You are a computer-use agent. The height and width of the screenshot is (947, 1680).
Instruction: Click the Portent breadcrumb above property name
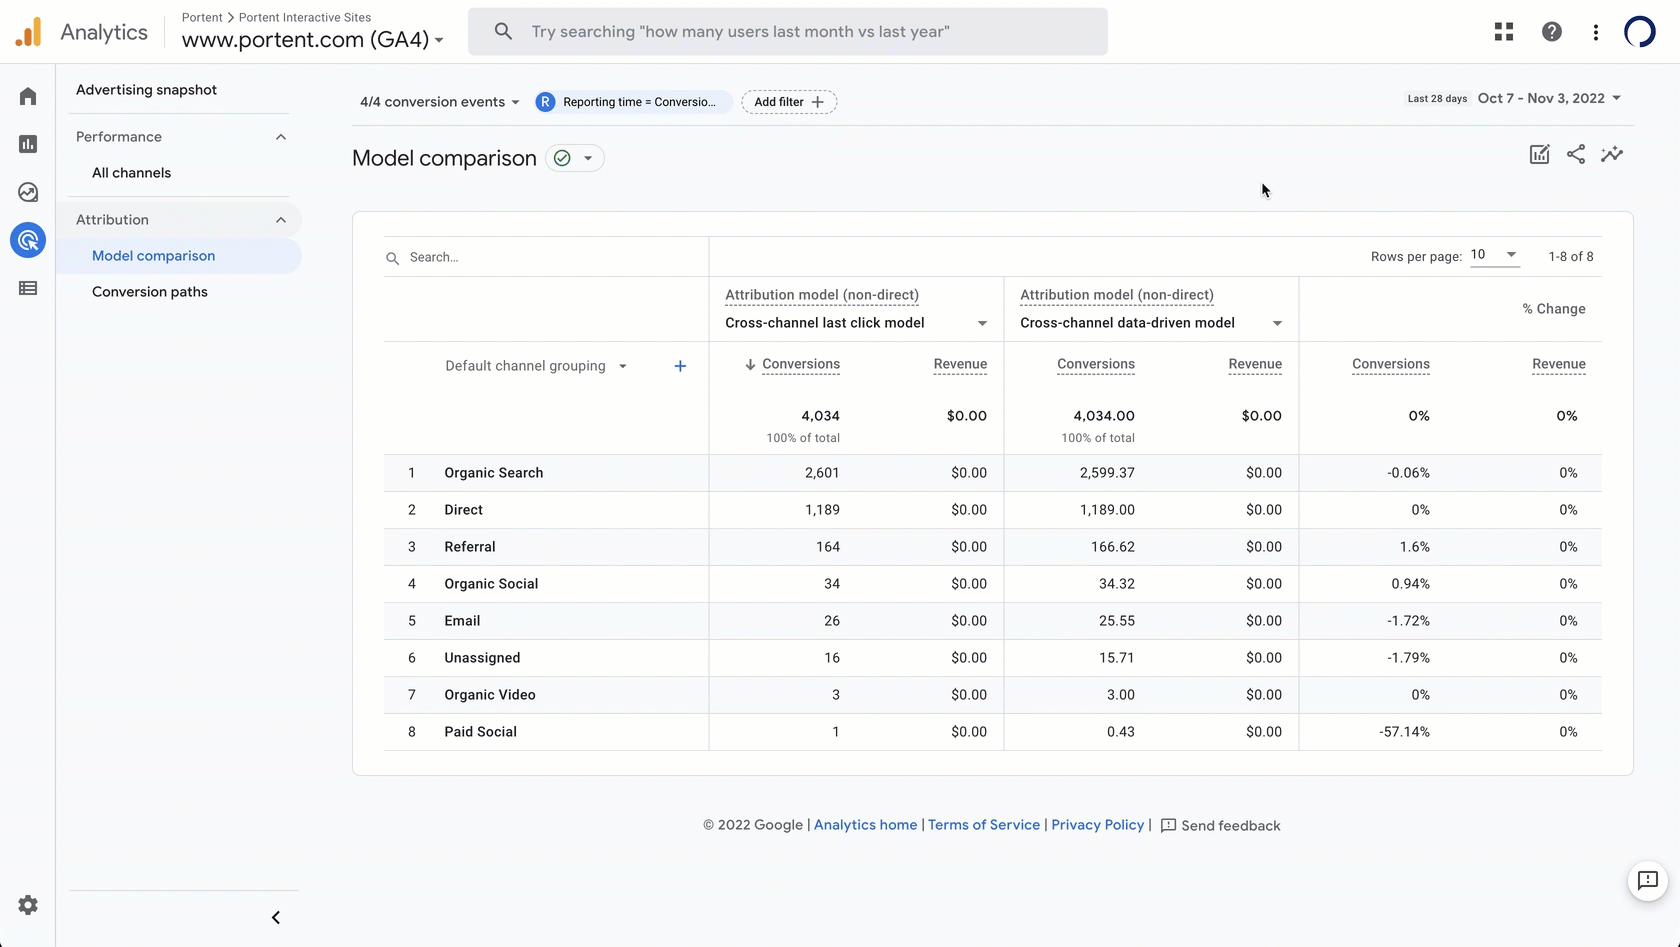point(202,17)
